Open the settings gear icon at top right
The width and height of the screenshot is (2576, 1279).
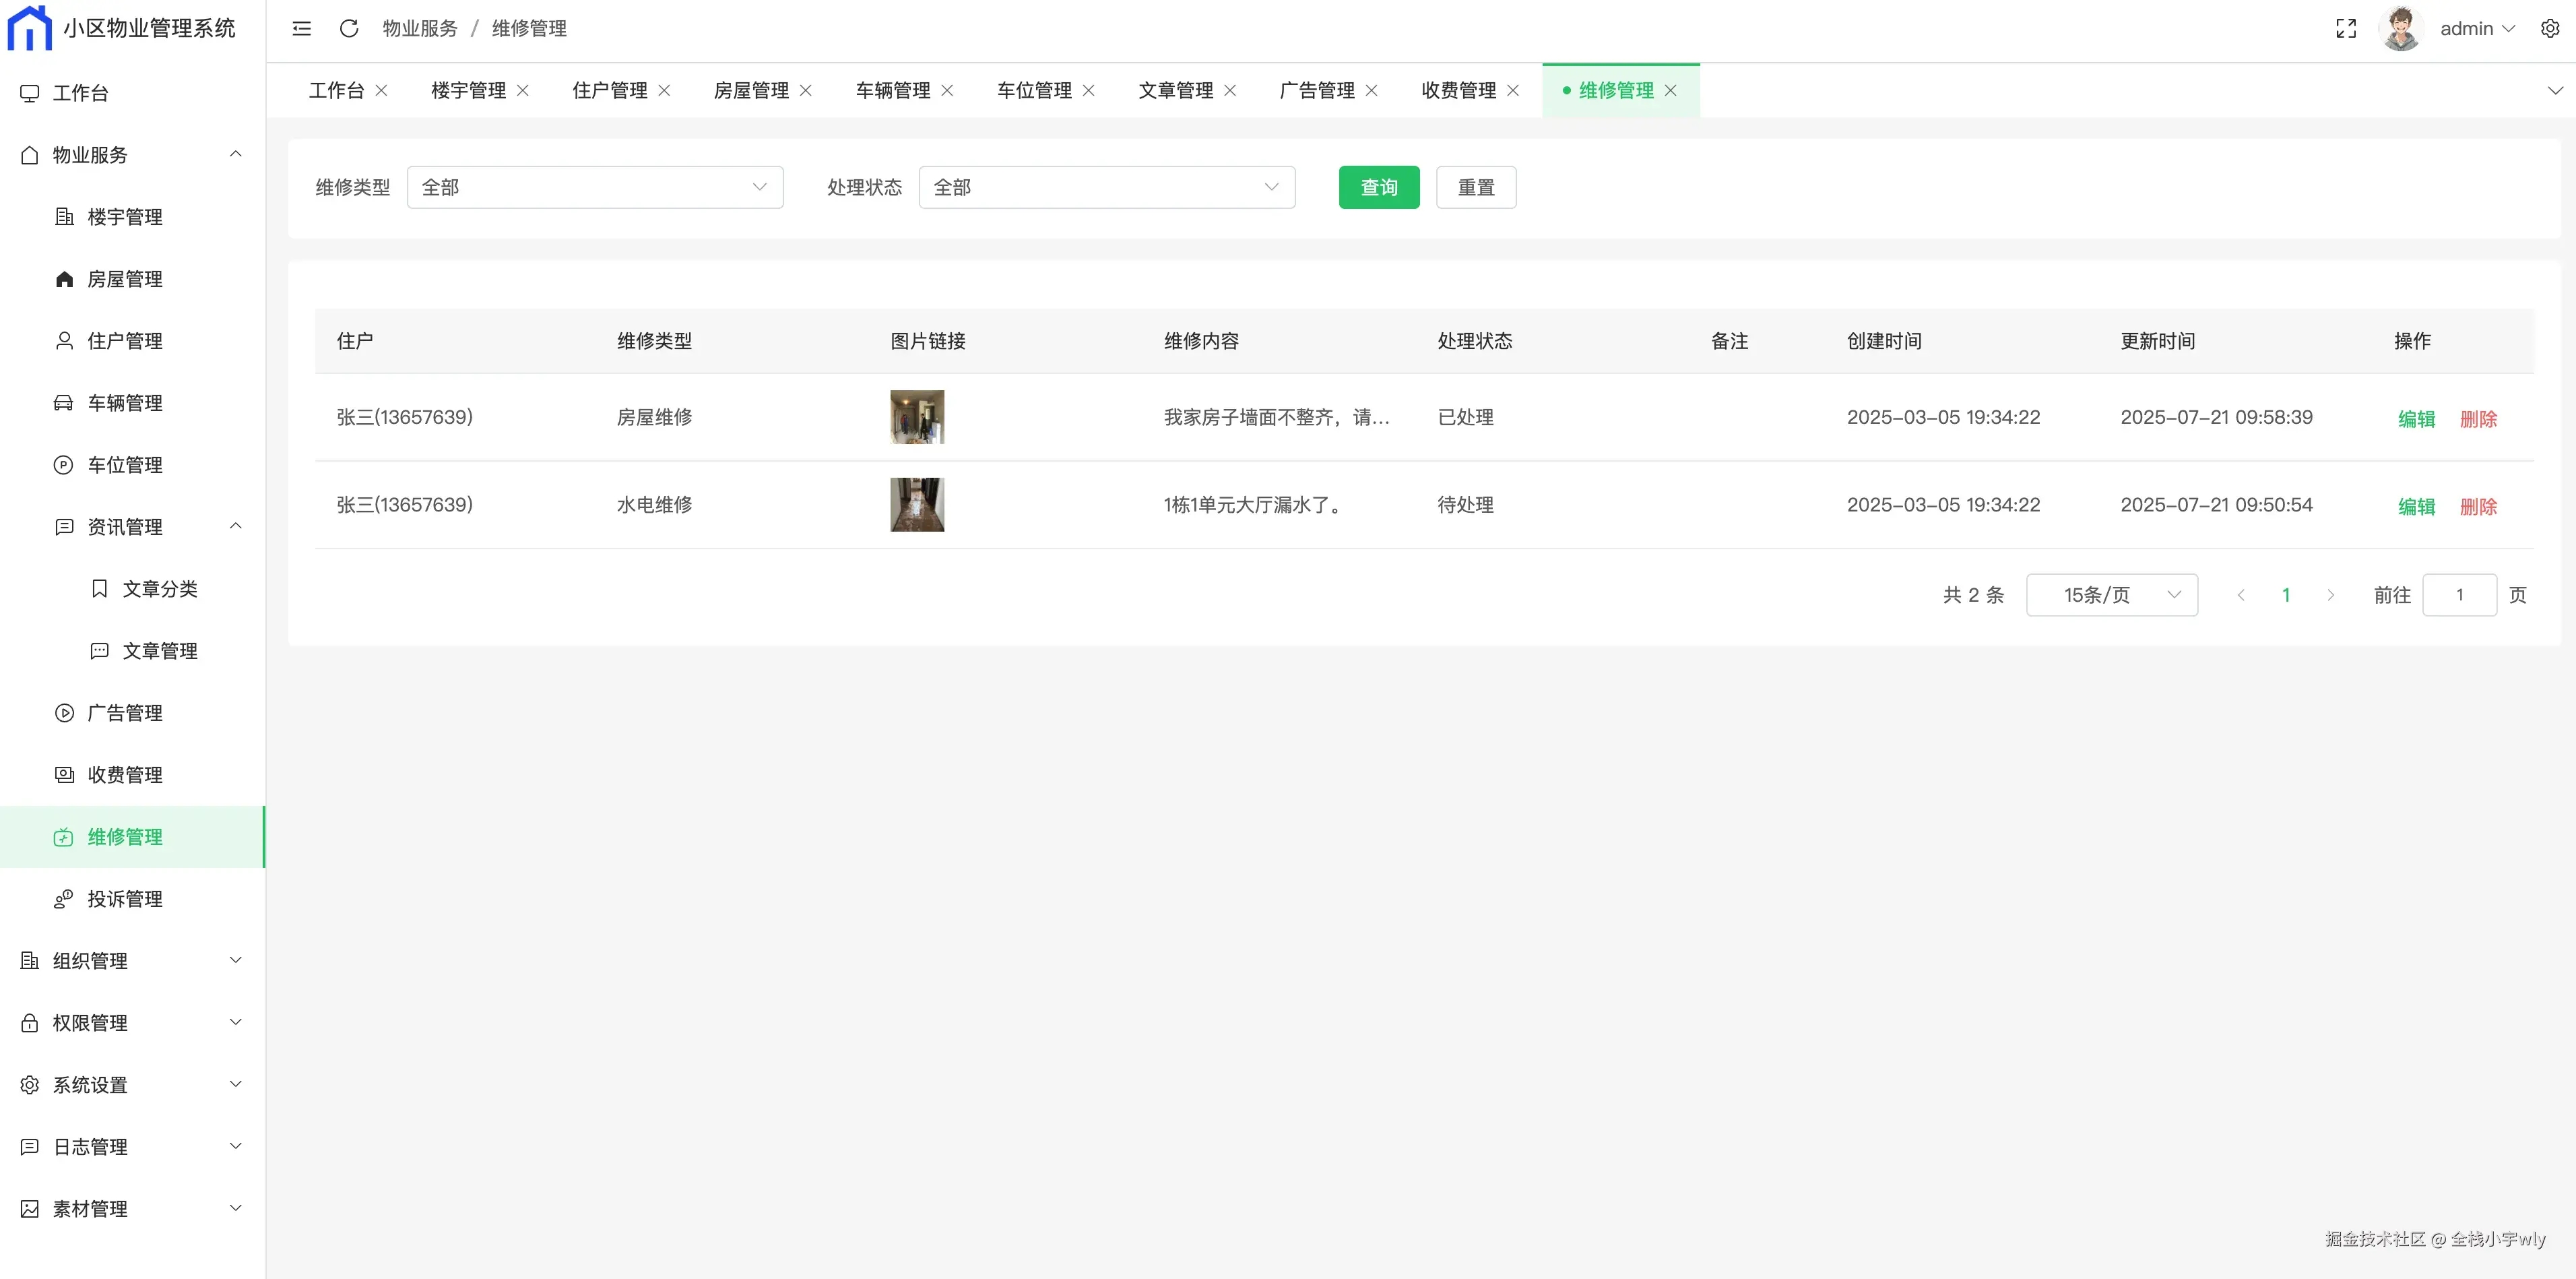(x=2550, y=29)
